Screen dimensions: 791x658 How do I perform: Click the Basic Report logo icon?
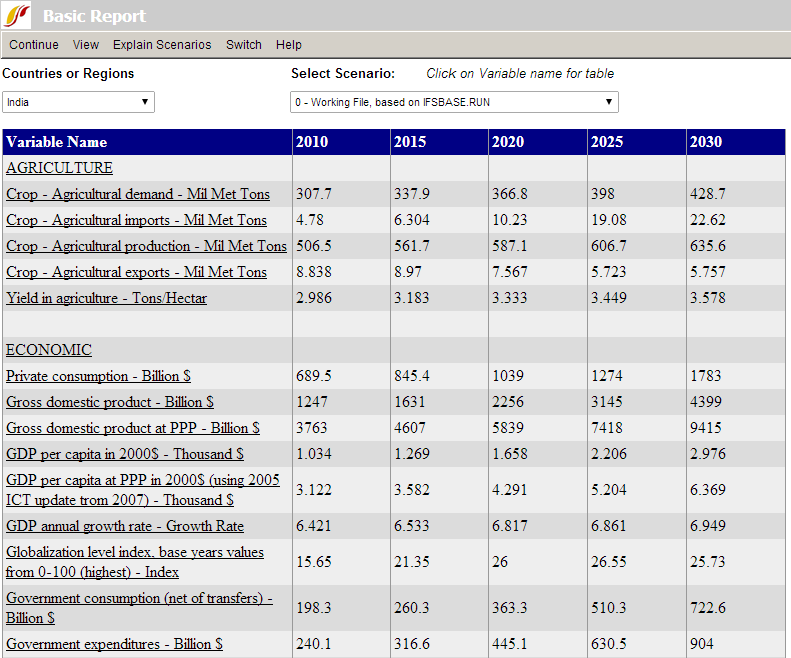[x=19, y=16]
